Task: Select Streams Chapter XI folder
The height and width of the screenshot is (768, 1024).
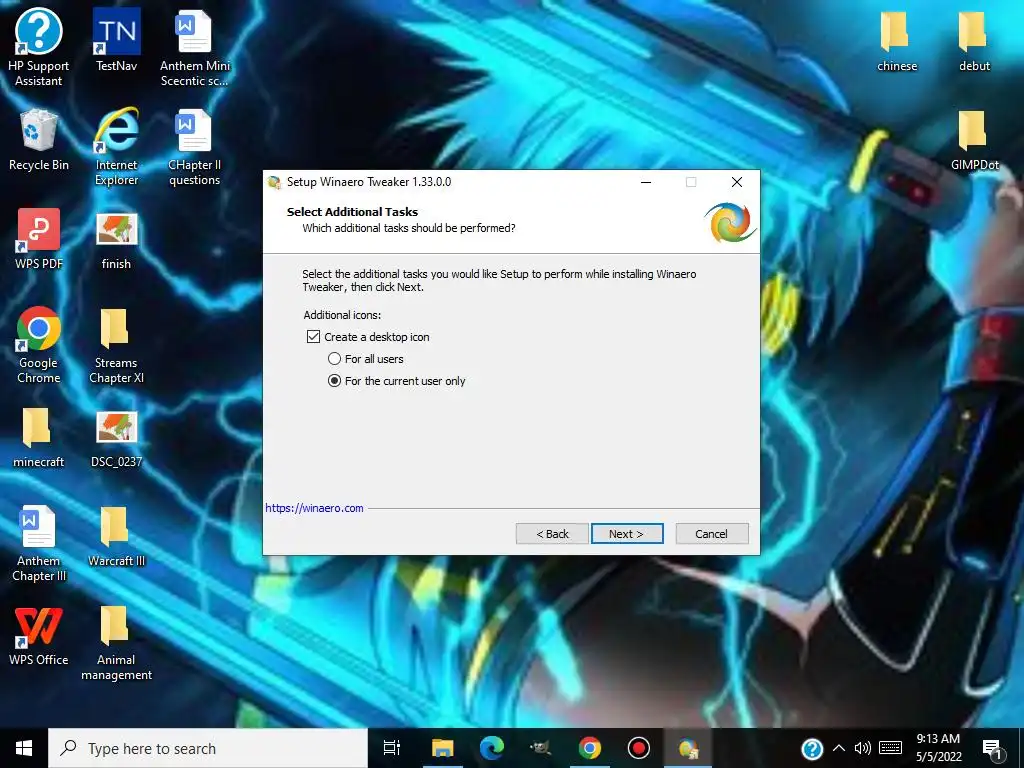Action: [116, 346]
